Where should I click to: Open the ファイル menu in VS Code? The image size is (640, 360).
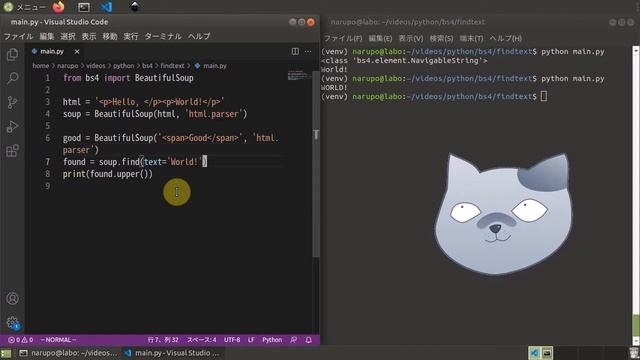tap(18, 36)
